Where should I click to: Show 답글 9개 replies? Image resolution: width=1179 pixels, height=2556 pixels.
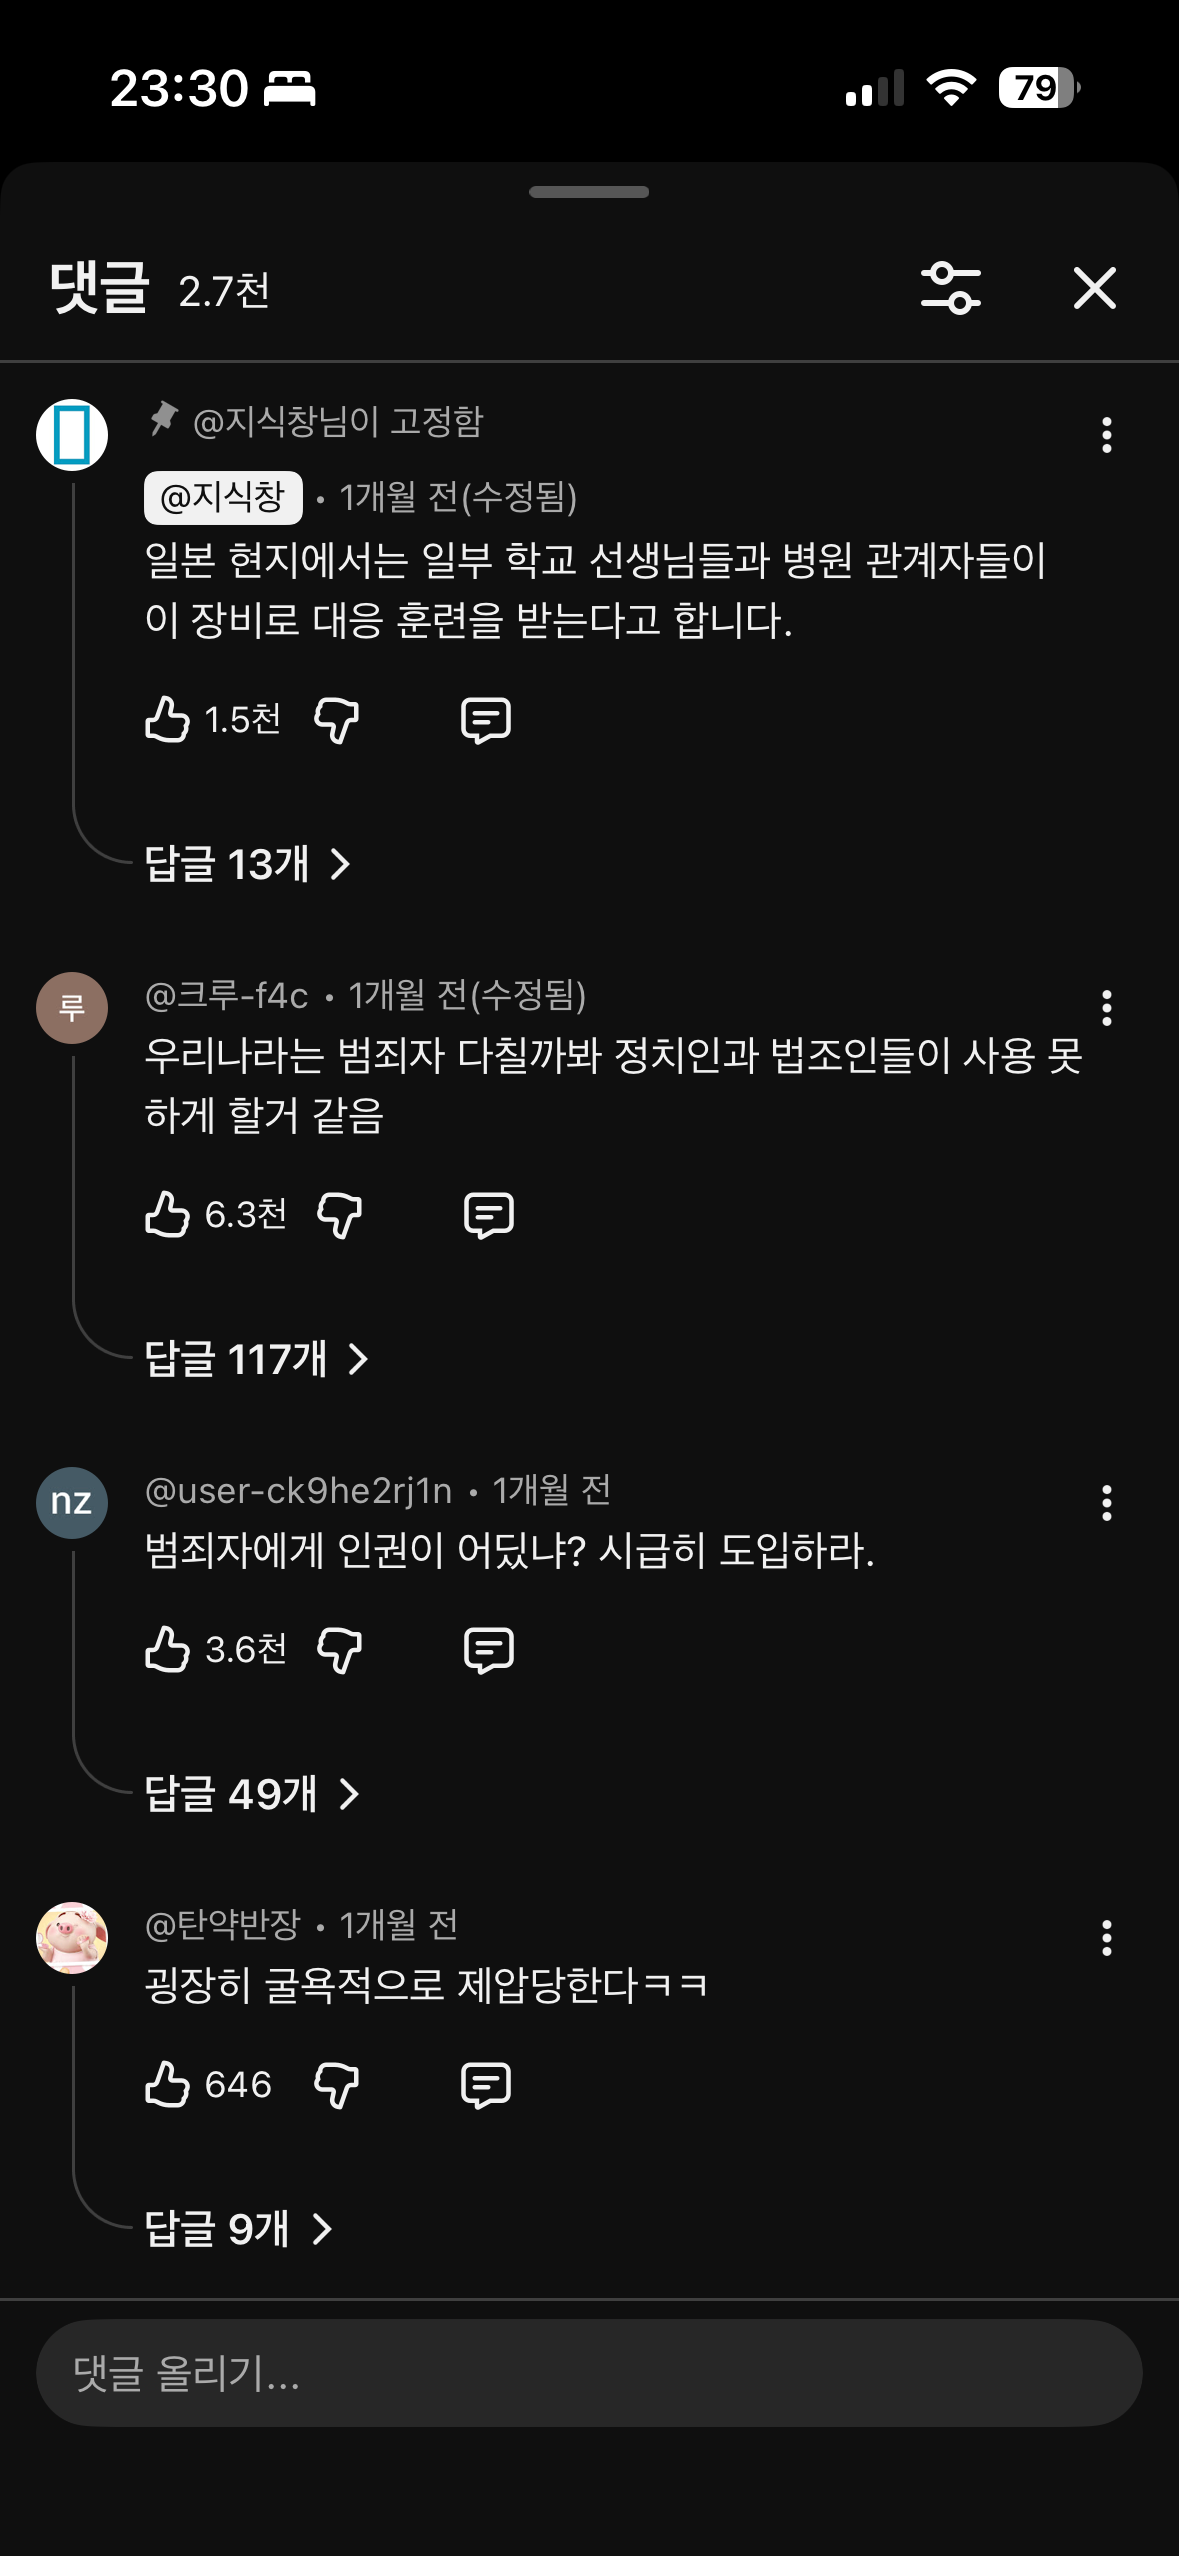pos(238,2229)
